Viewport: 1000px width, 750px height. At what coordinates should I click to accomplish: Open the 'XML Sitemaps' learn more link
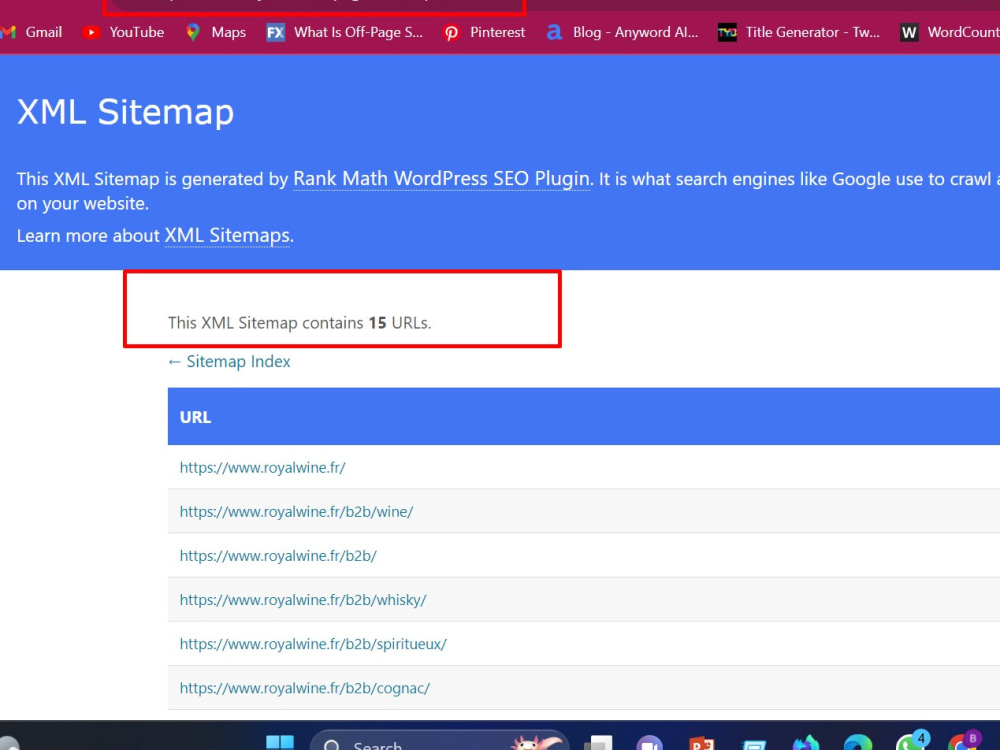(227, 235)
